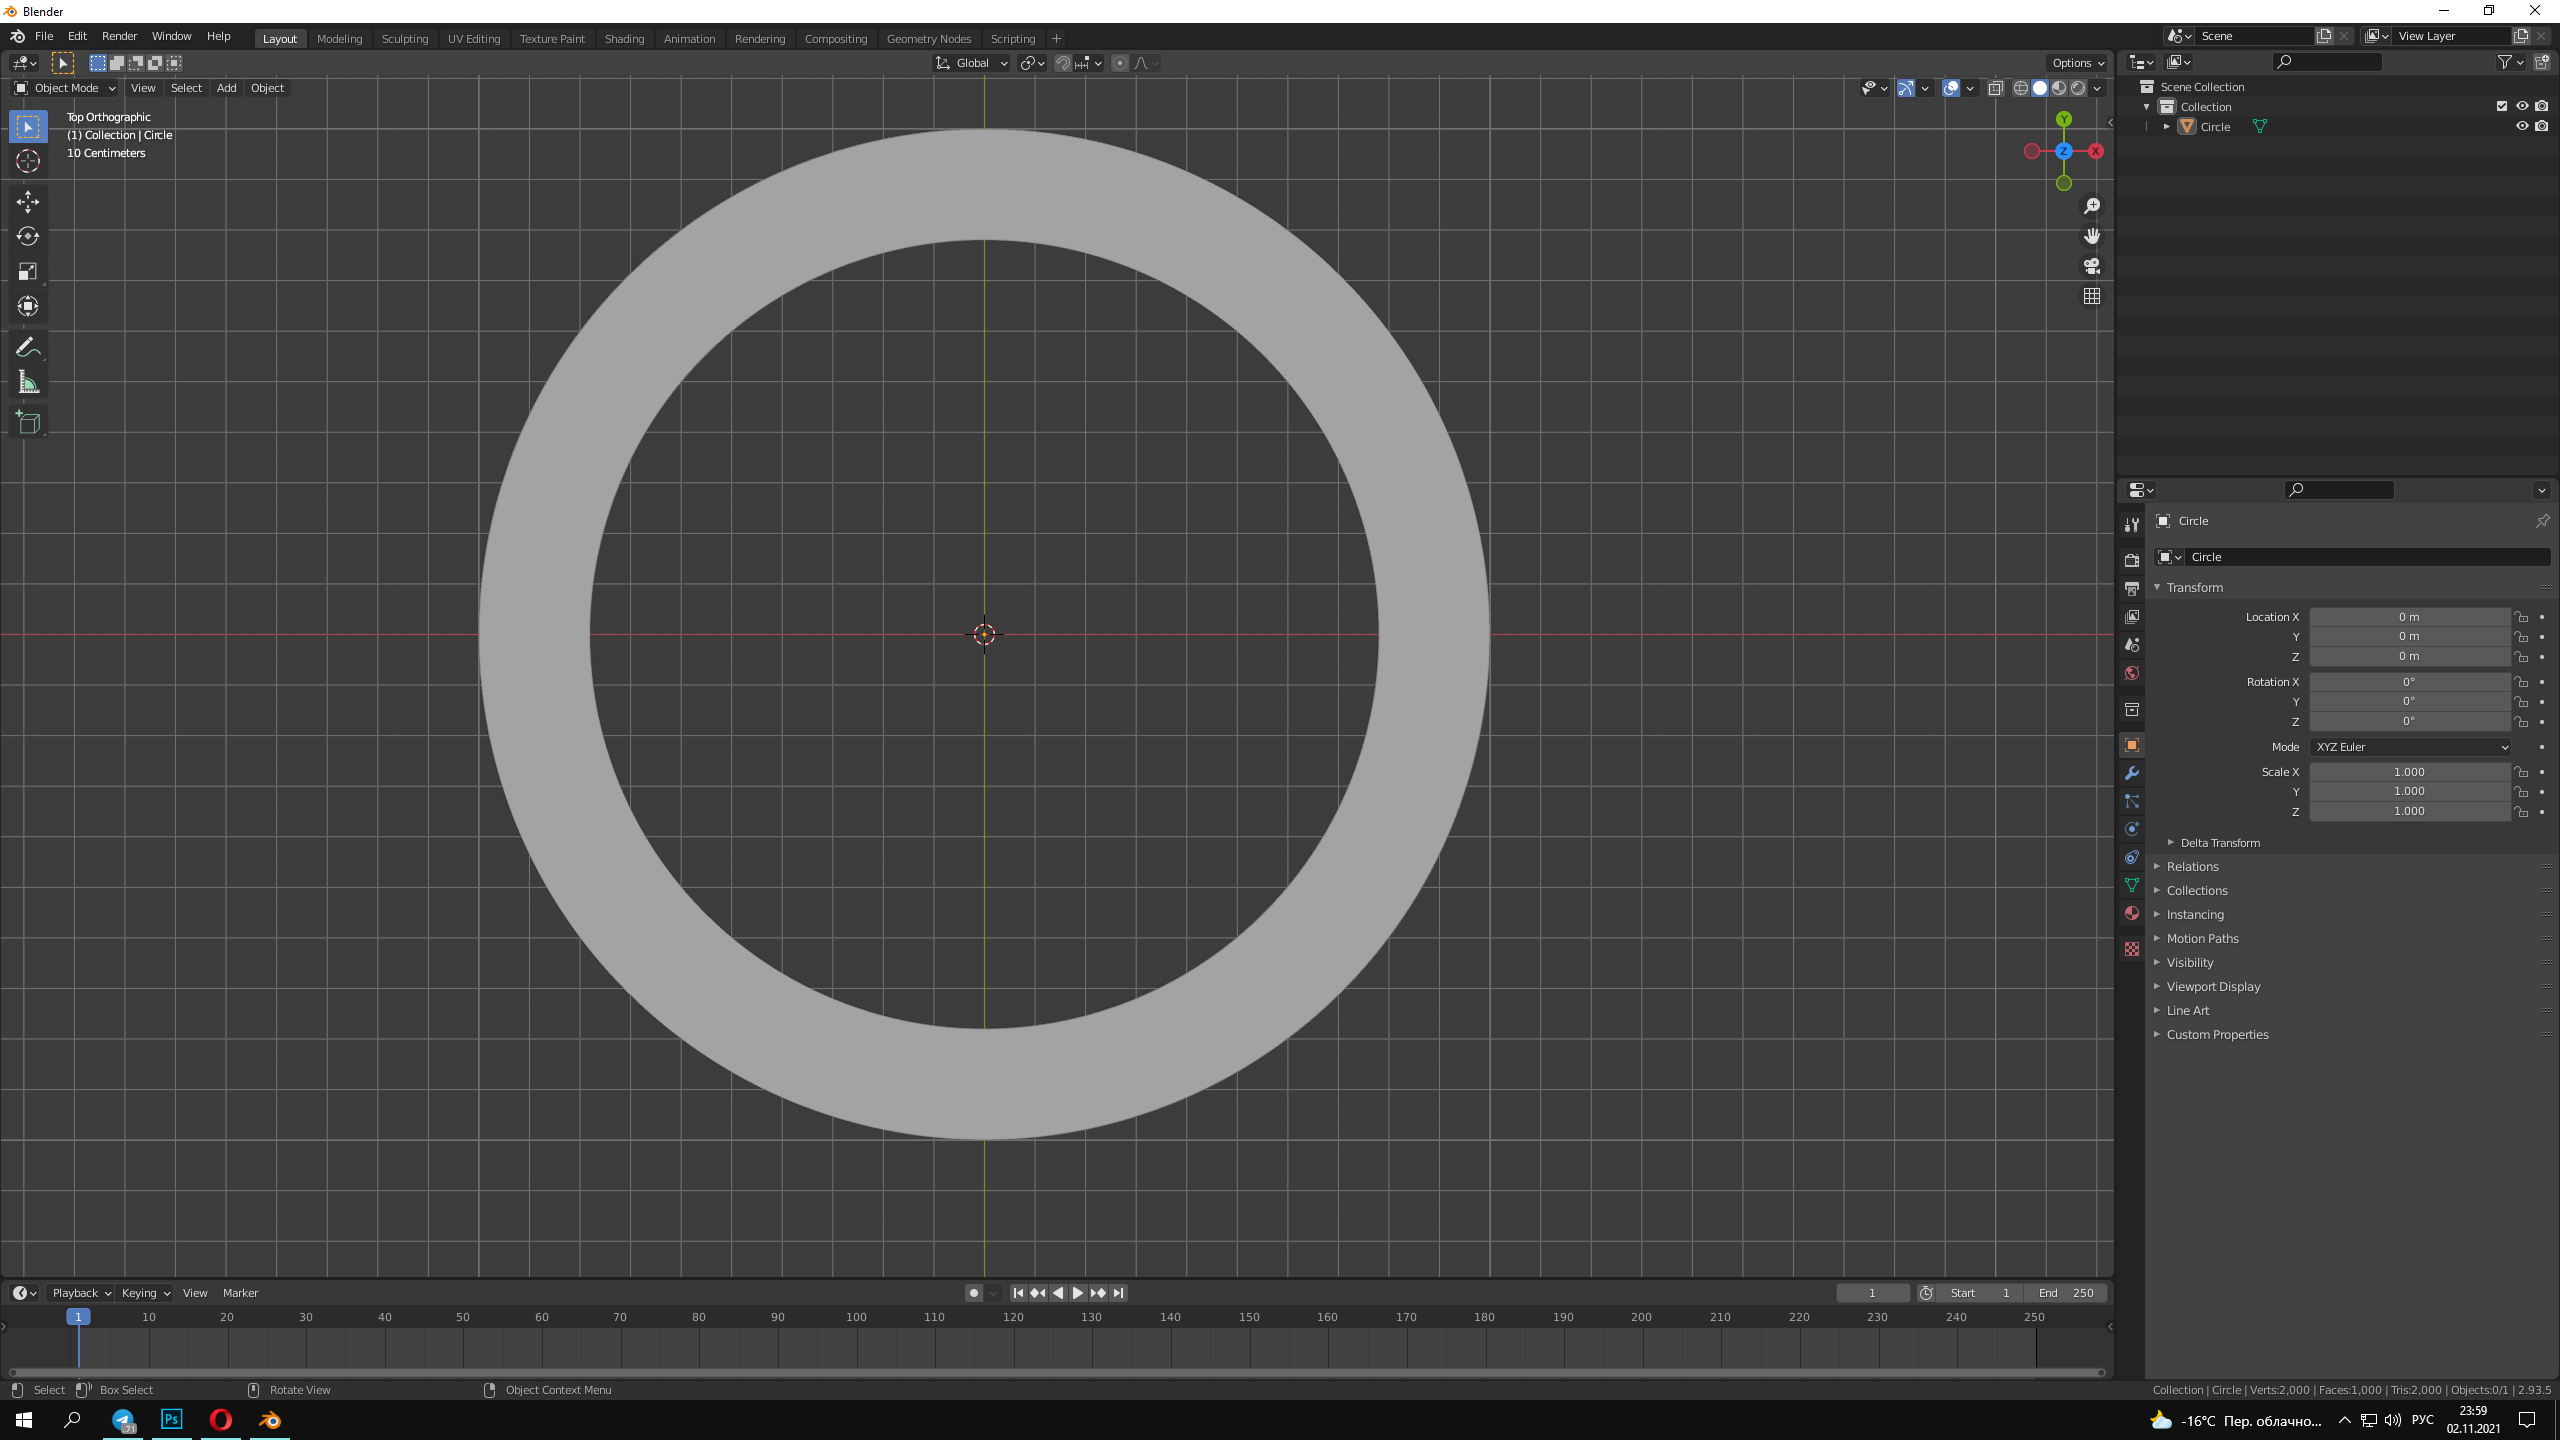
Task: Switch to Geometry Nodes workspace tab
Action: (928, 39)
